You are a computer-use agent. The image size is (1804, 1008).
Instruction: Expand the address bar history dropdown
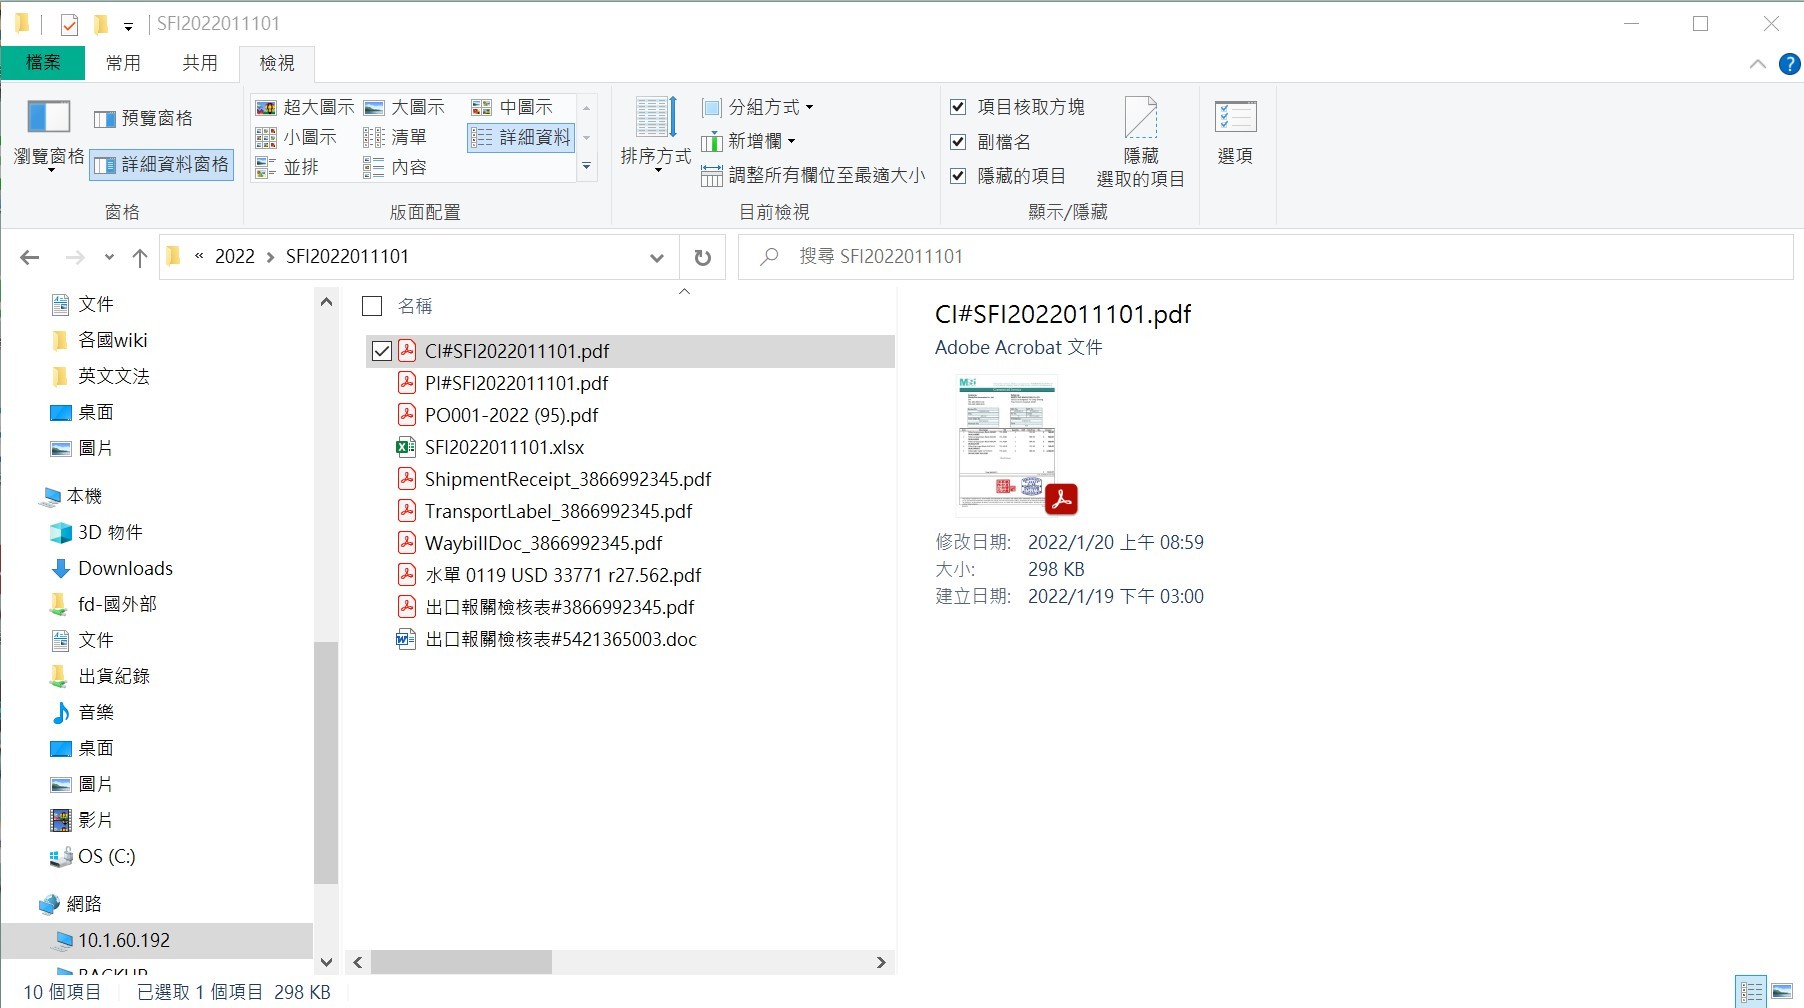click(657, 257)
